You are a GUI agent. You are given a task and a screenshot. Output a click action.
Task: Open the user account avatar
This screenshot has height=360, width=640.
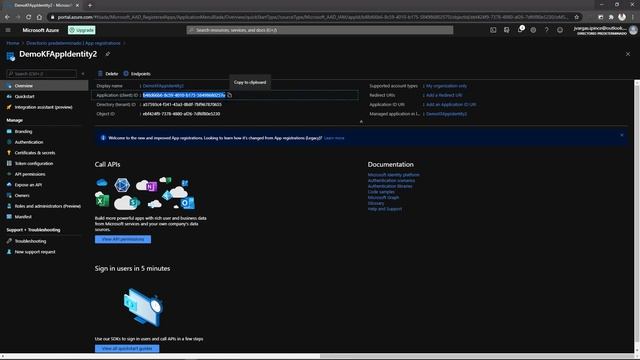pyautogui.click(x=633, y=30)
